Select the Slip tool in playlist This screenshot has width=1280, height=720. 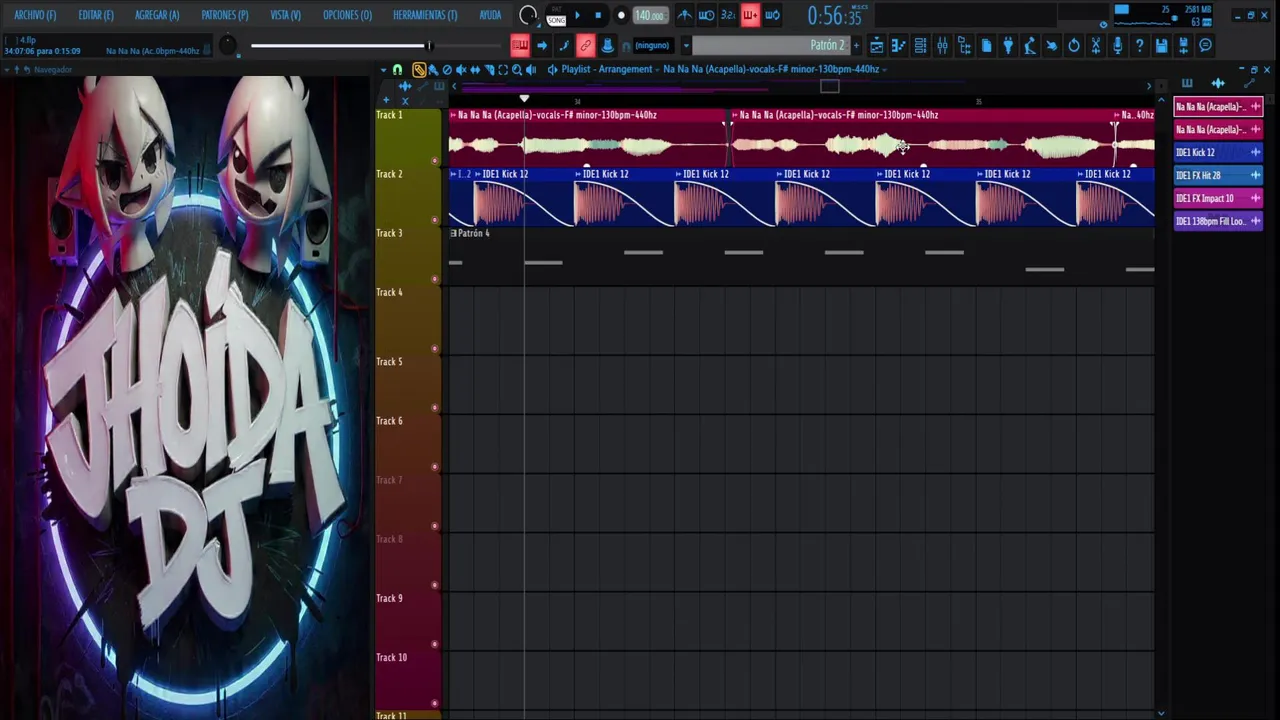[x=475, y=69]
